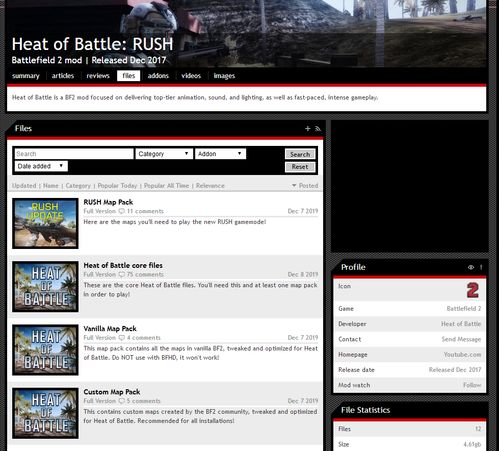Viewport: 499px width, 451px height.
Task: Switch to the reviews tab
Action: click(x=98, y=76)
